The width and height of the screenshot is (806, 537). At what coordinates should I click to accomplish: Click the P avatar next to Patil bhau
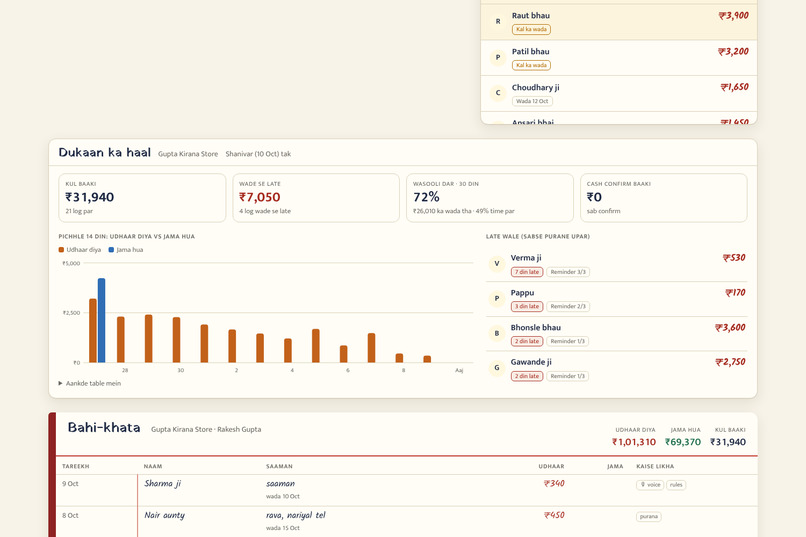pyautogui.click(x=498, y=58)
